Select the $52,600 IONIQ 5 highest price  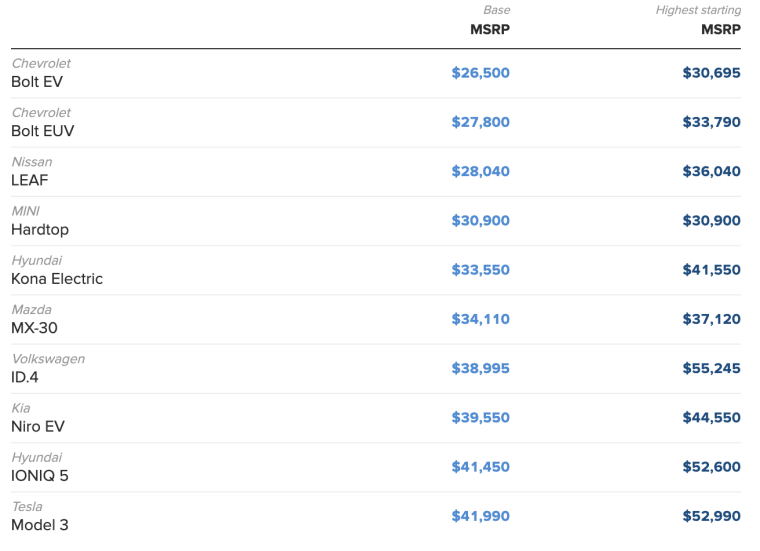(x=712, y=467)
